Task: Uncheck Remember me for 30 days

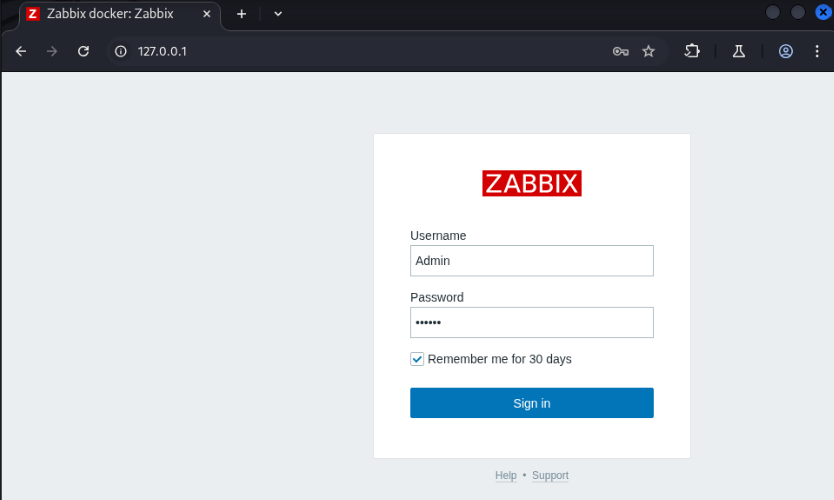Action: tap(417, 359)
